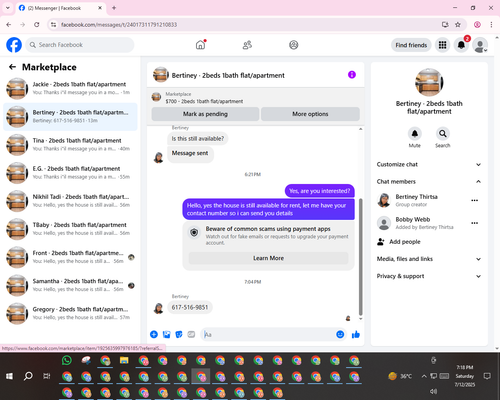This screenshot has height=400, width=500.
Task: Click the large listing thumbnail in info panel
Action: pos(429,82)
